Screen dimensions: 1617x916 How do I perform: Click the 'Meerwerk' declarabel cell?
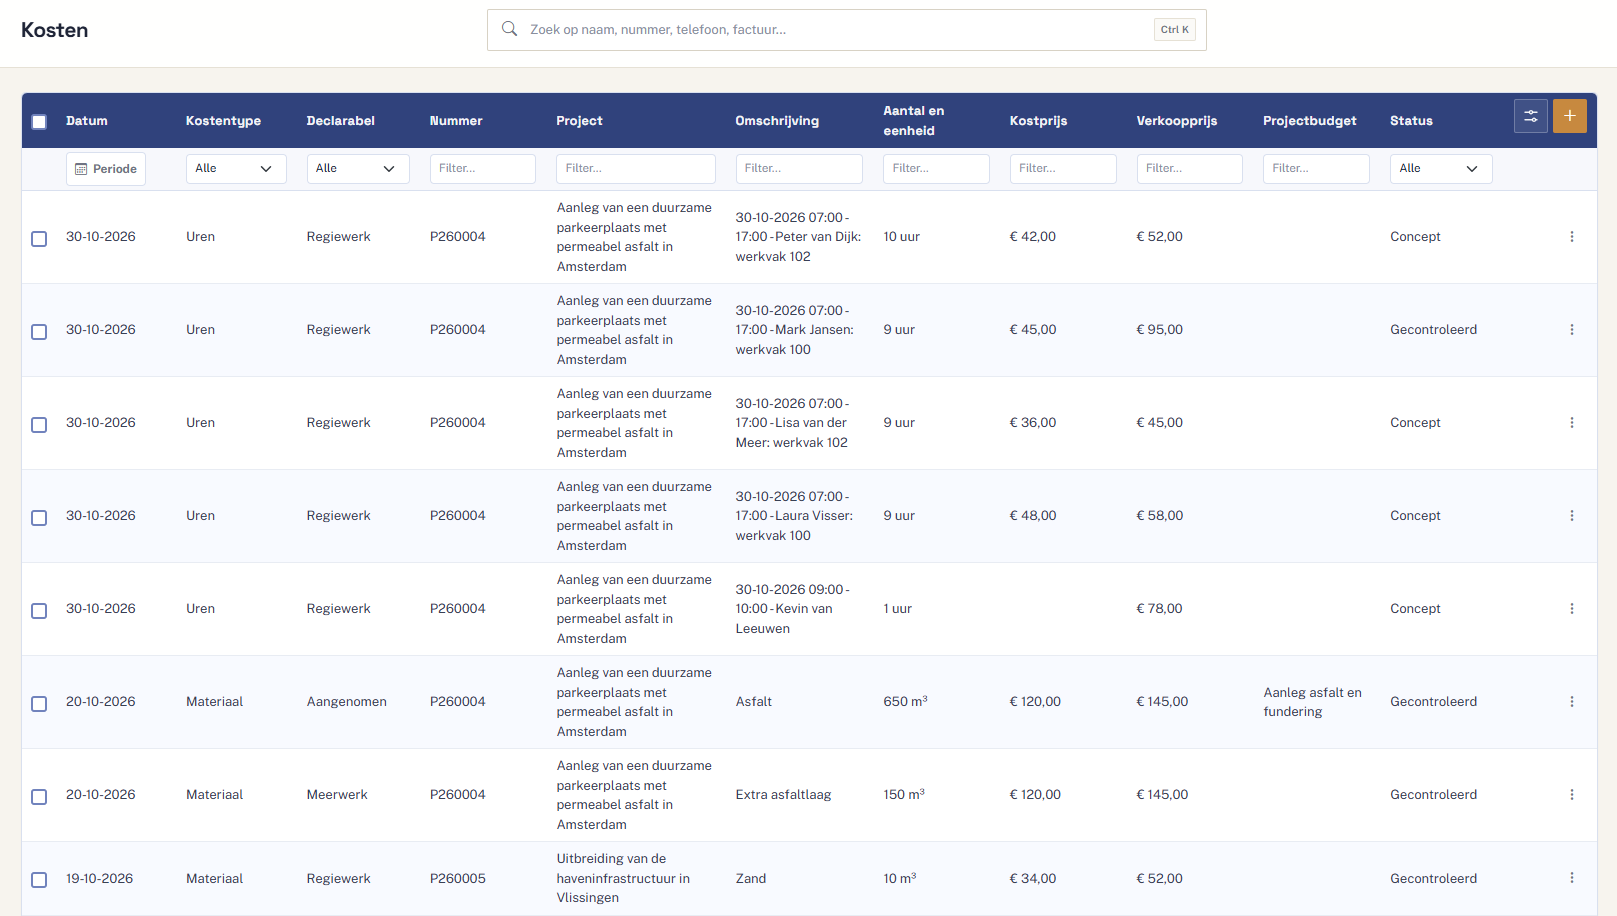pyautogui.click(x=337, y=795)
